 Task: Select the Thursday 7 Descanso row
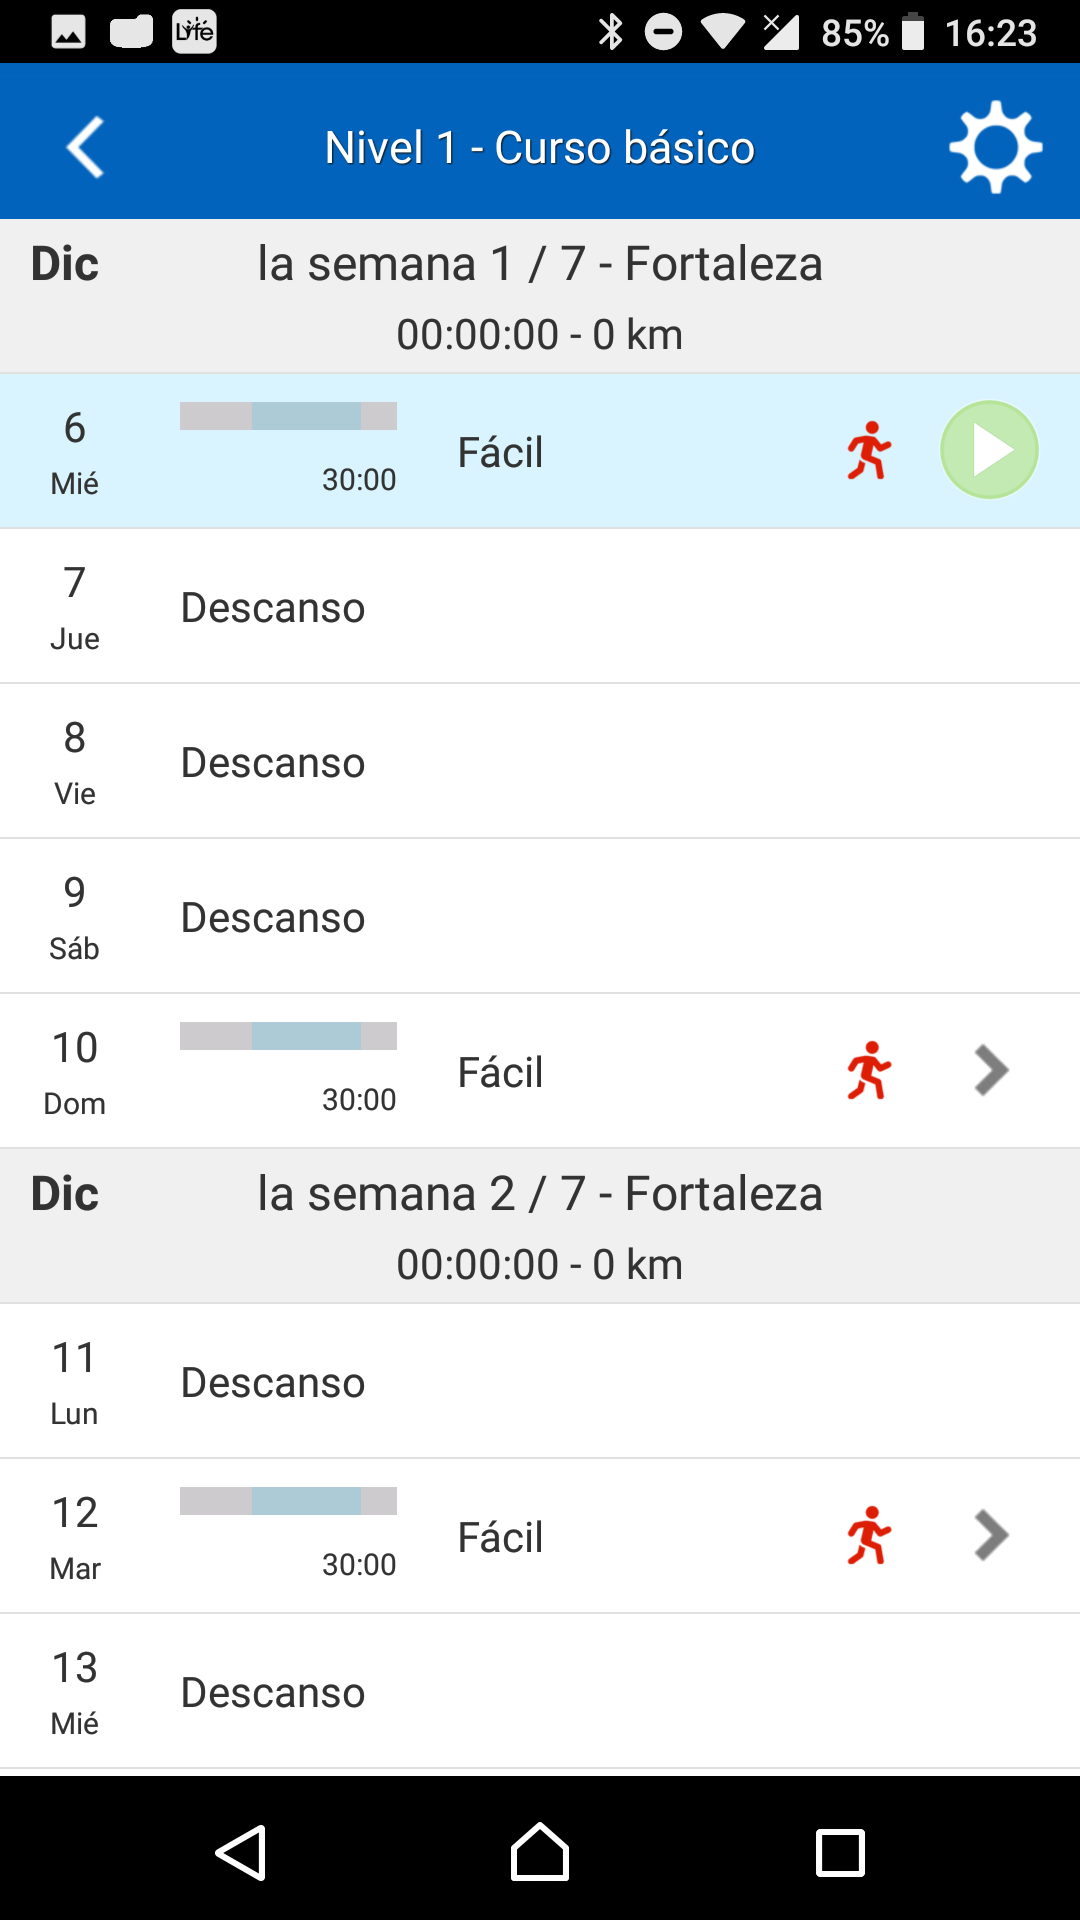(540, 607)
